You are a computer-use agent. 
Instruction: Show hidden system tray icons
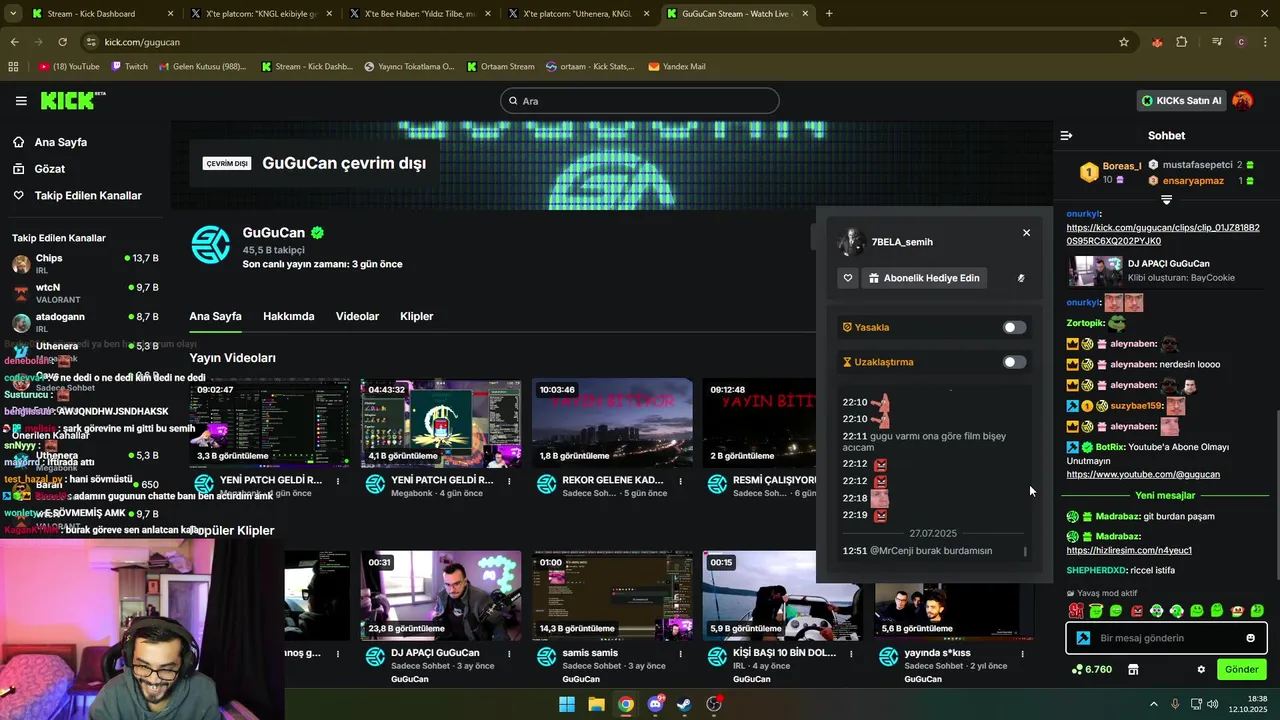(1153, 704)
